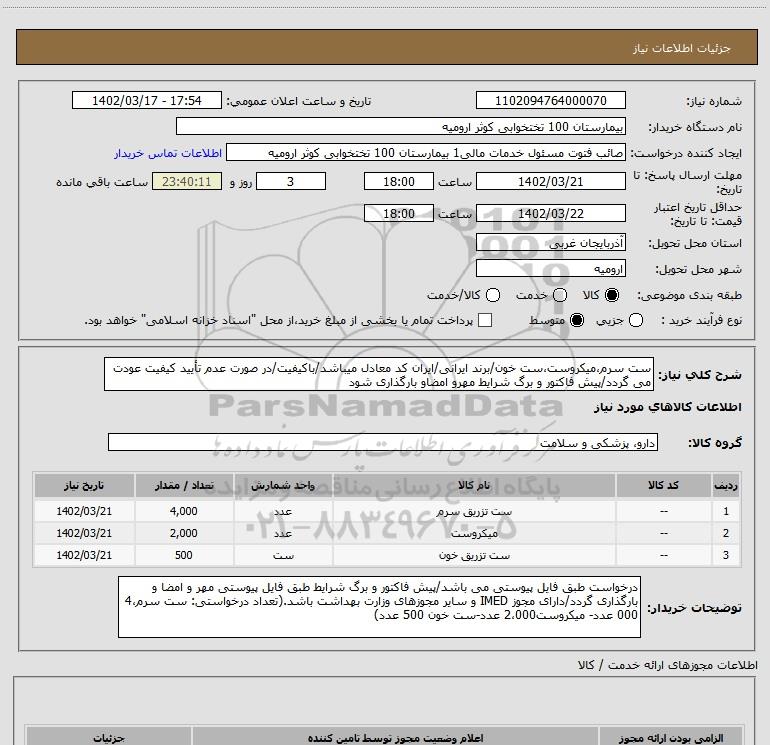The image size is (770, 745).
Task: Click the تعداد / مقدار column header
Action: click(x=184, y=485)
